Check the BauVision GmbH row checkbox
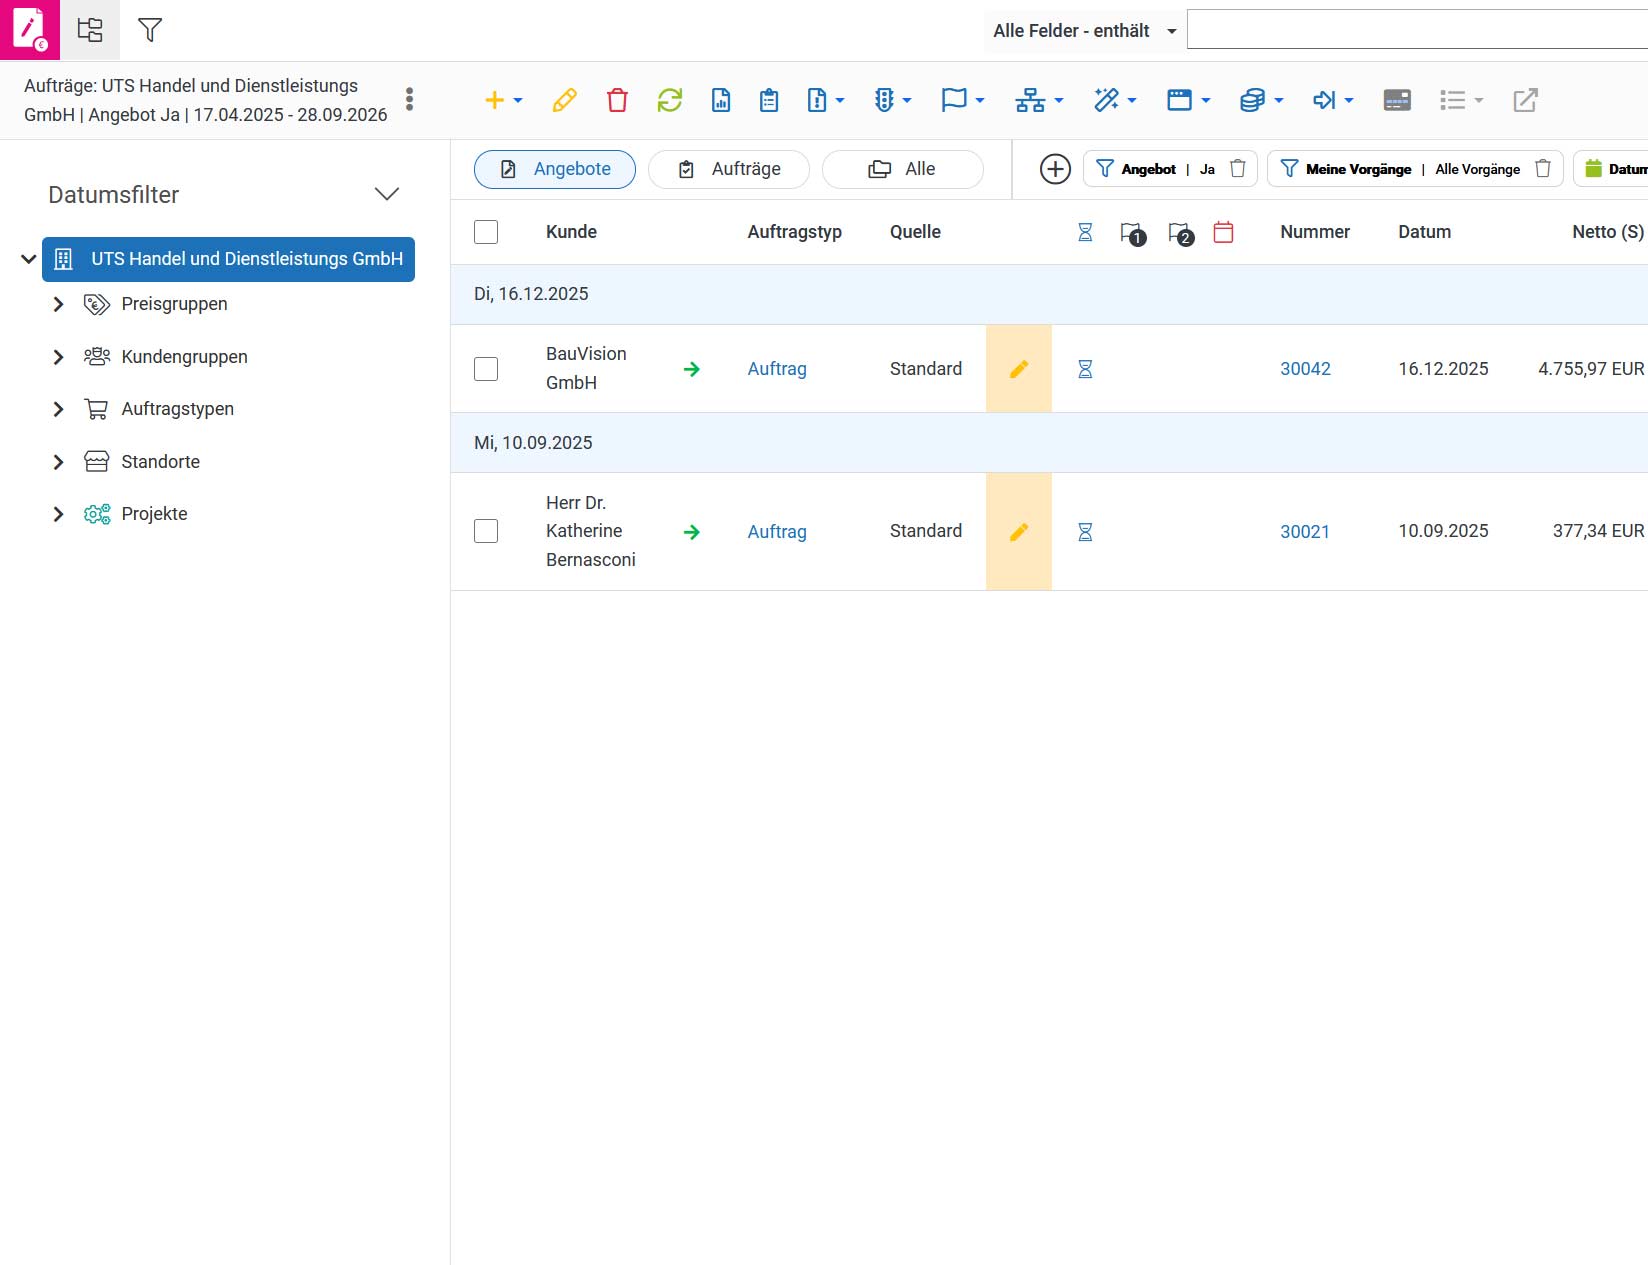Viewport: 1648px width, 1265px height. point(486,369)
